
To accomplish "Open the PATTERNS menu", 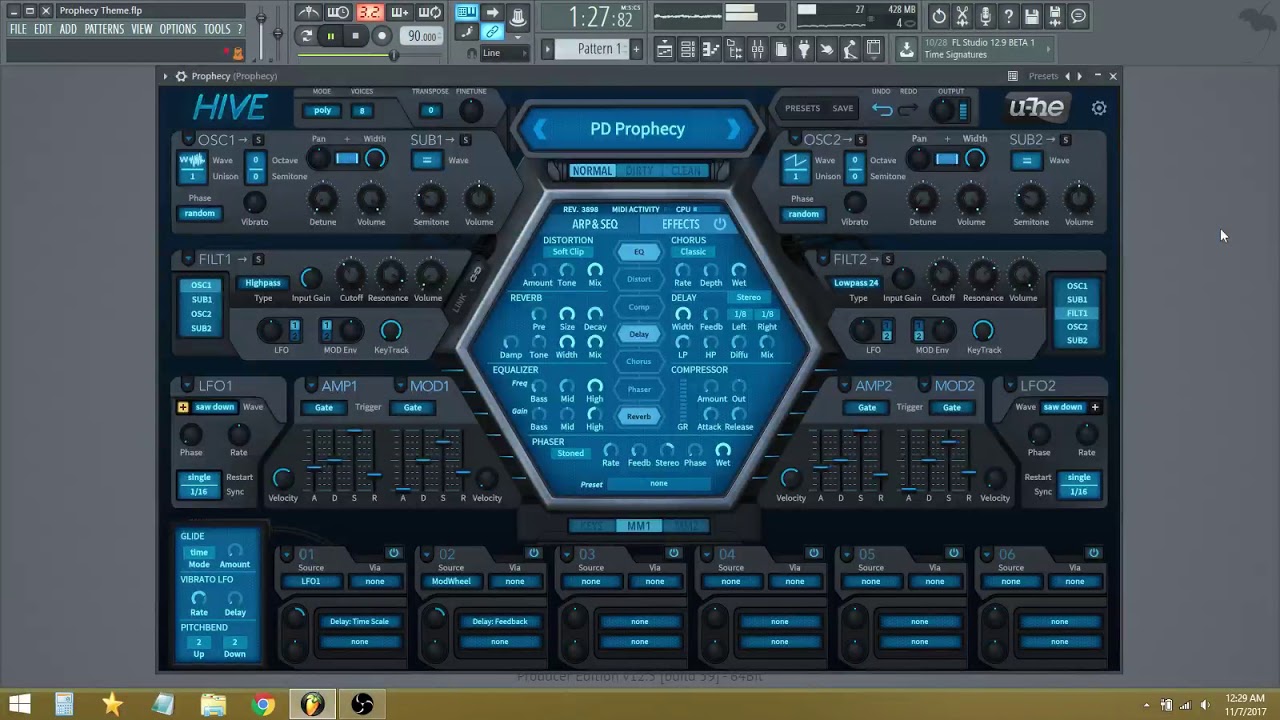I will point(104,29).
